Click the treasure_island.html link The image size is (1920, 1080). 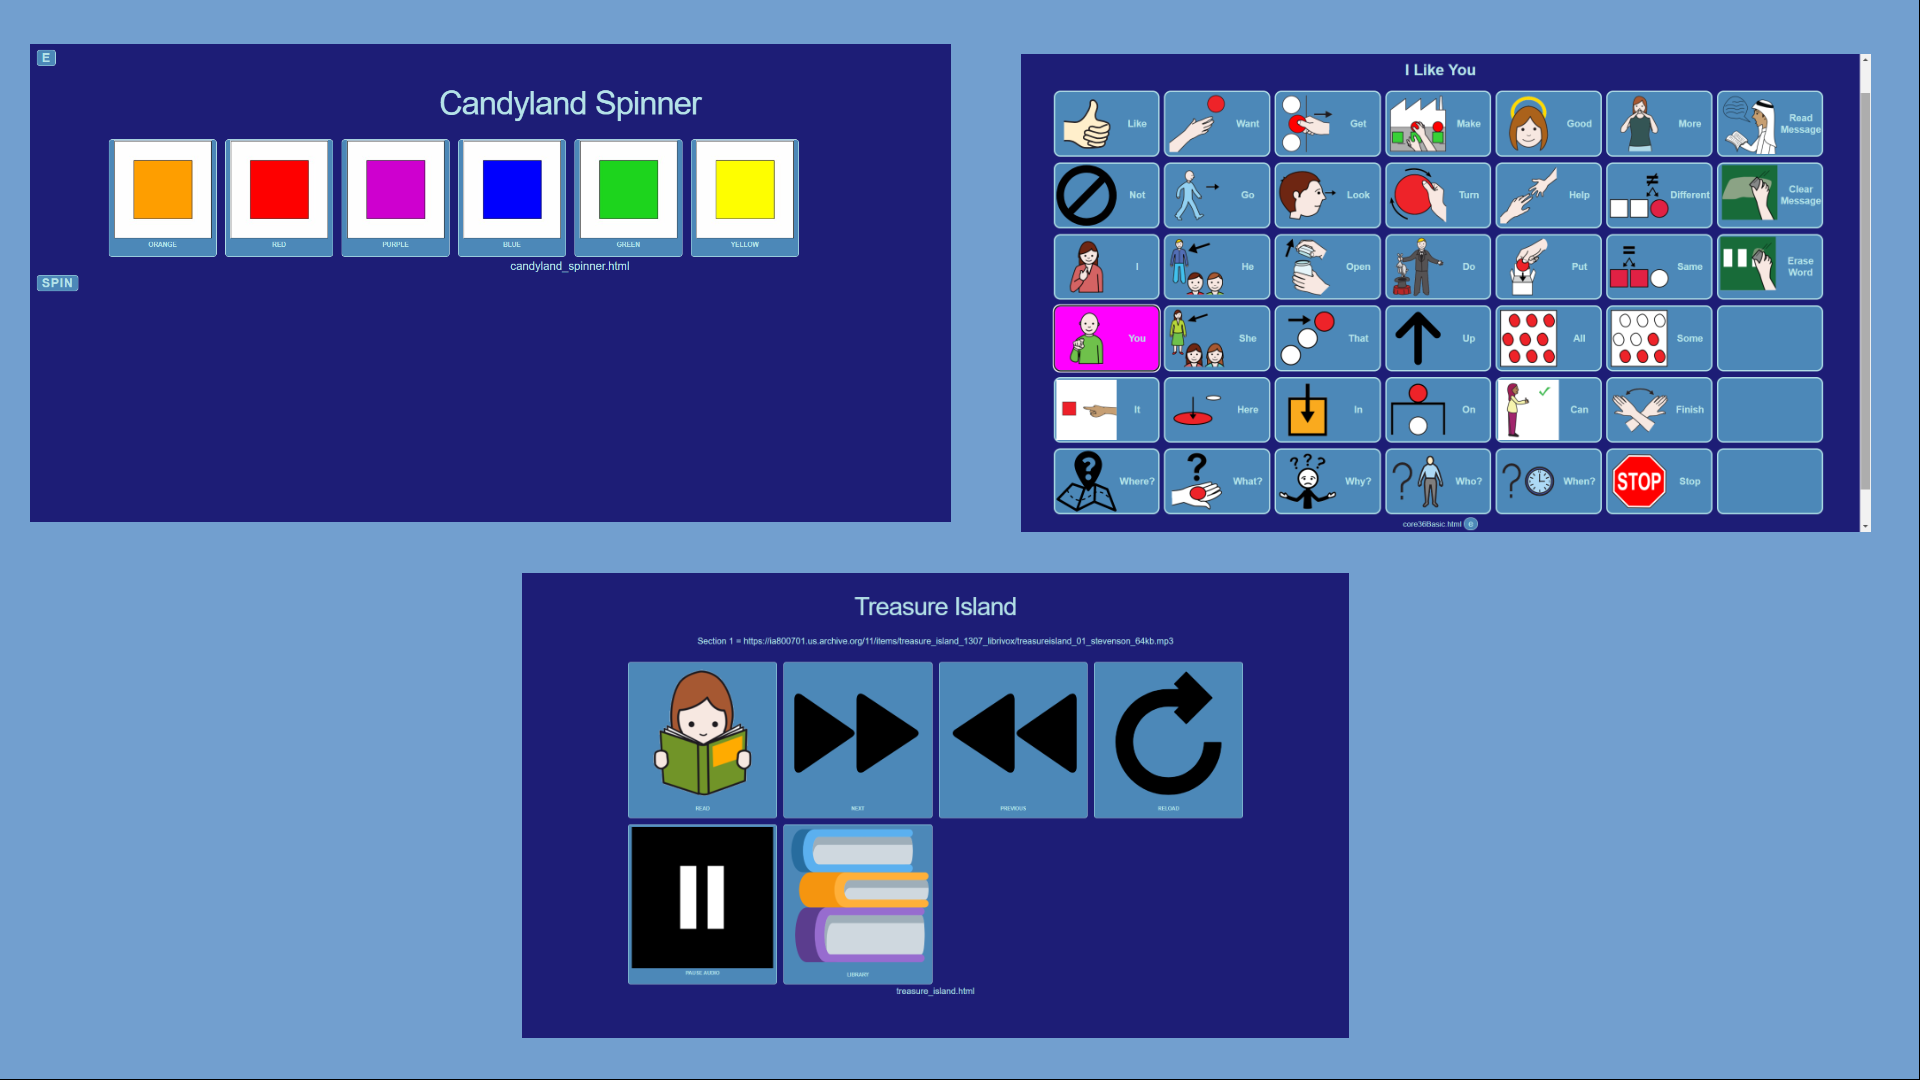pyautogui.click(x=935, y=990)
